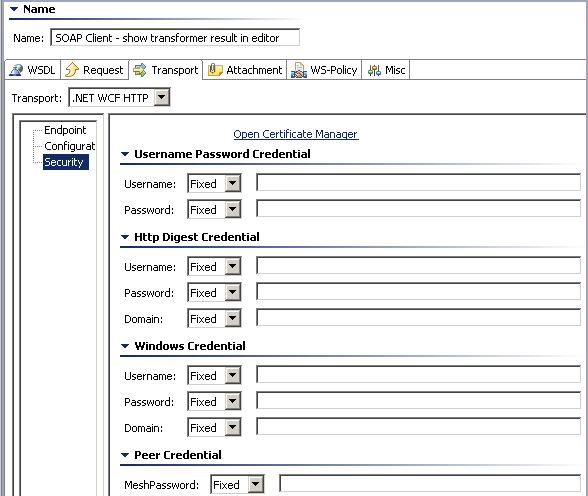The image size is (588, 496).
Task: Click the Transport tab arrows icon
Action: coord(140,70)
